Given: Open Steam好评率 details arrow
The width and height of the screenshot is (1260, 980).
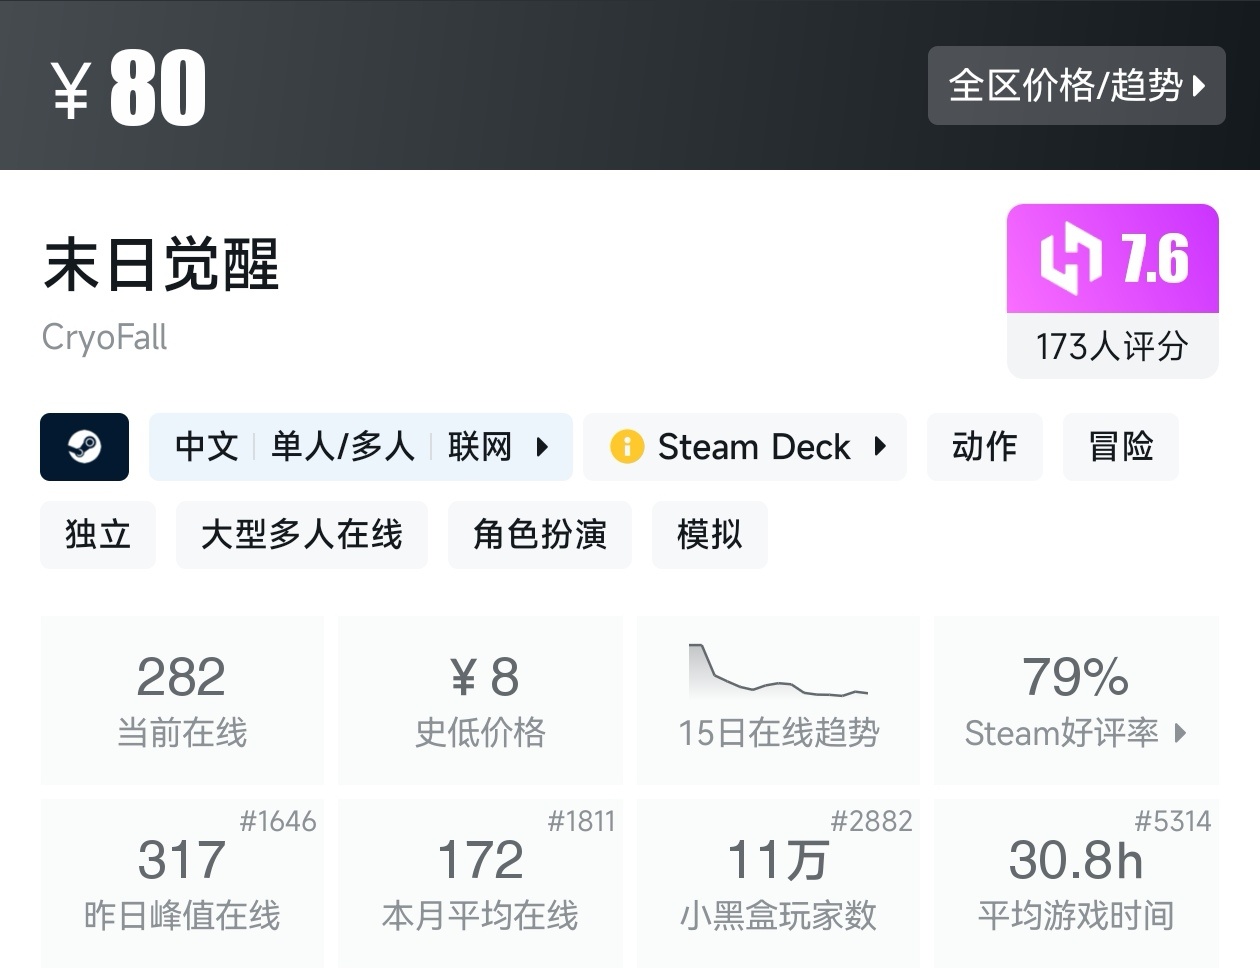Looking at the screenshot, I should [x=1181, y=733].
